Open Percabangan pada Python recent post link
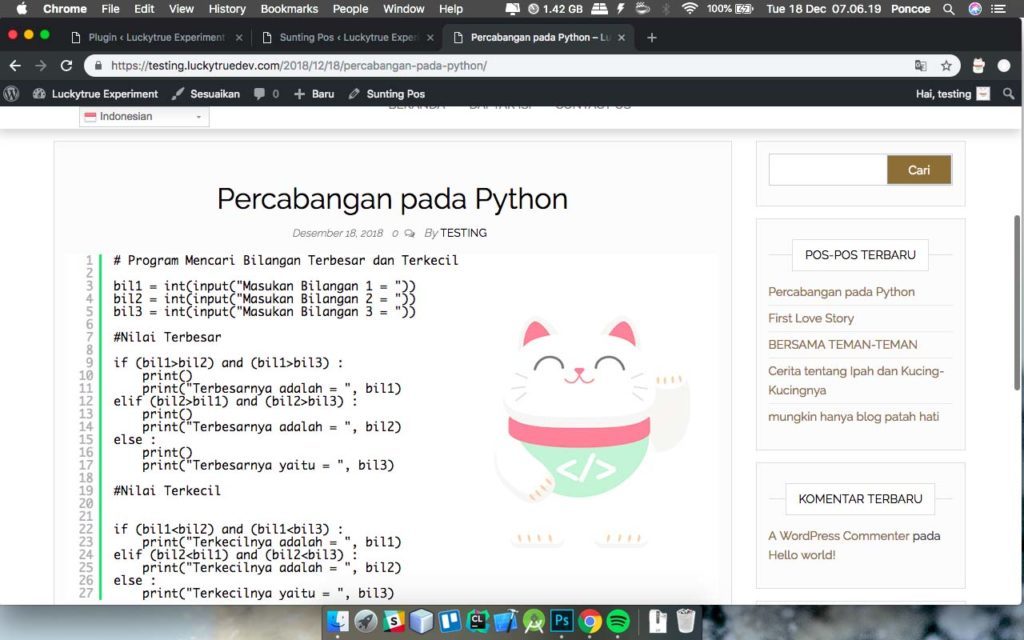This screenshot has width=1024, height=640. click(841, 292)
